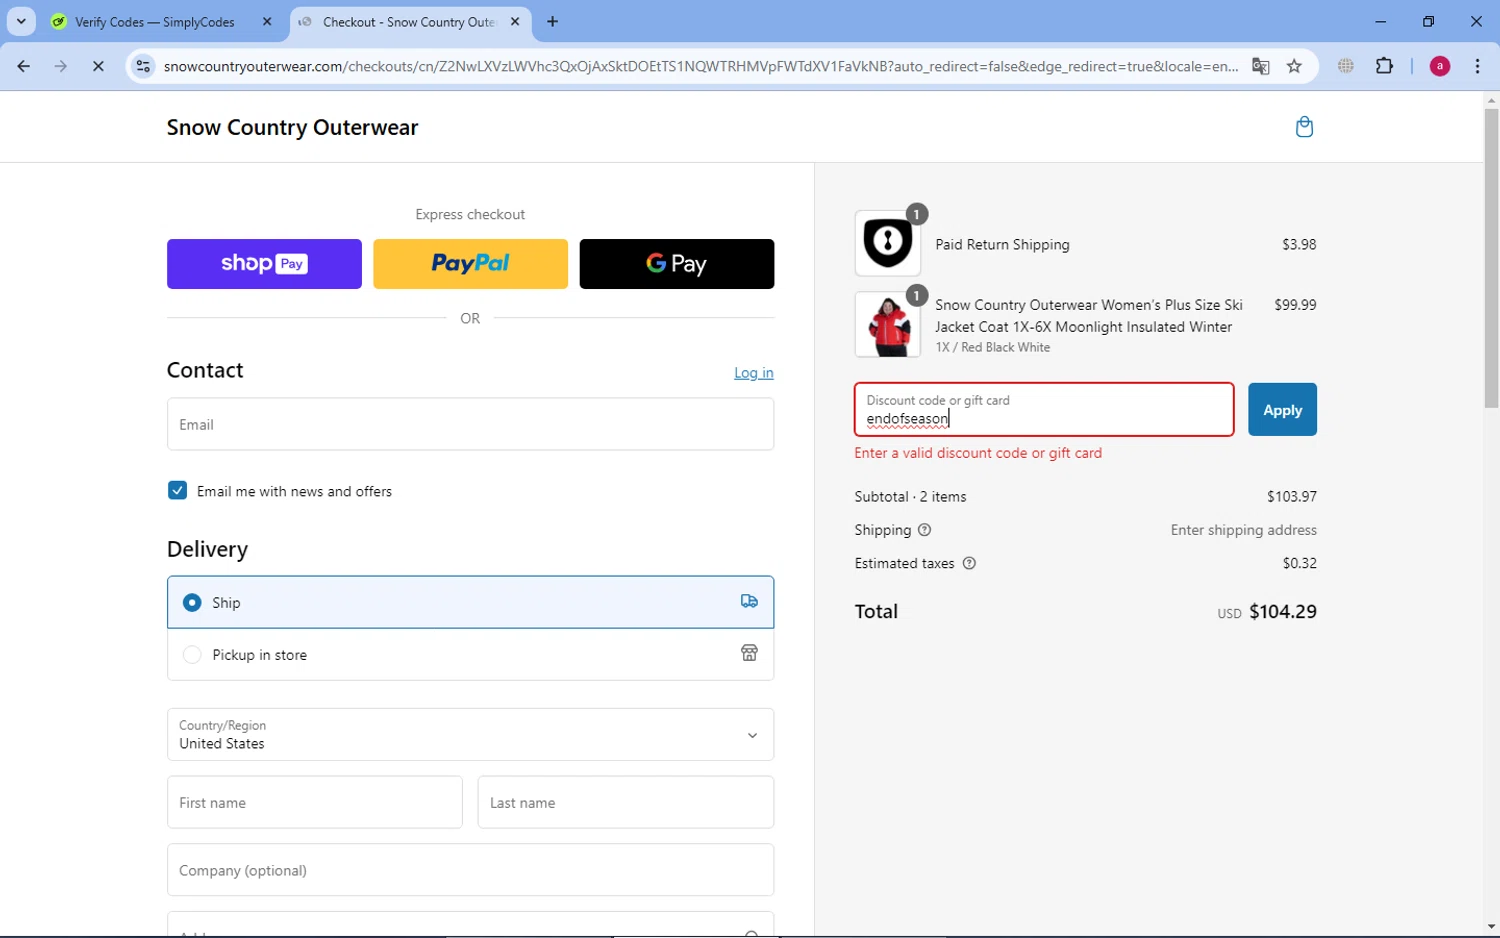Click the '$99.99' jacket price
This screenshot has height=938, width=1500.
click(x=1295, y=305)
